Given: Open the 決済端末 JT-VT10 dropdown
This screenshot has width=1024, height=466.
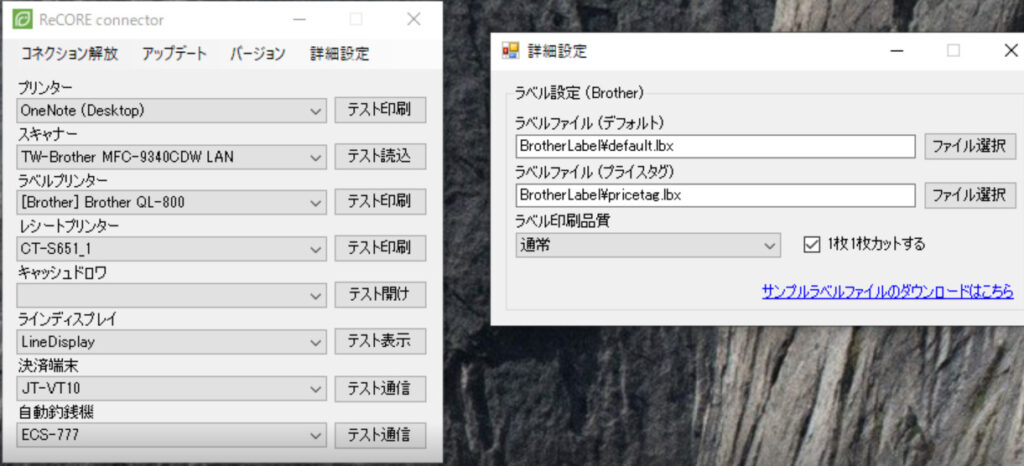Looking at the screenshot, I should pos(172,388).
